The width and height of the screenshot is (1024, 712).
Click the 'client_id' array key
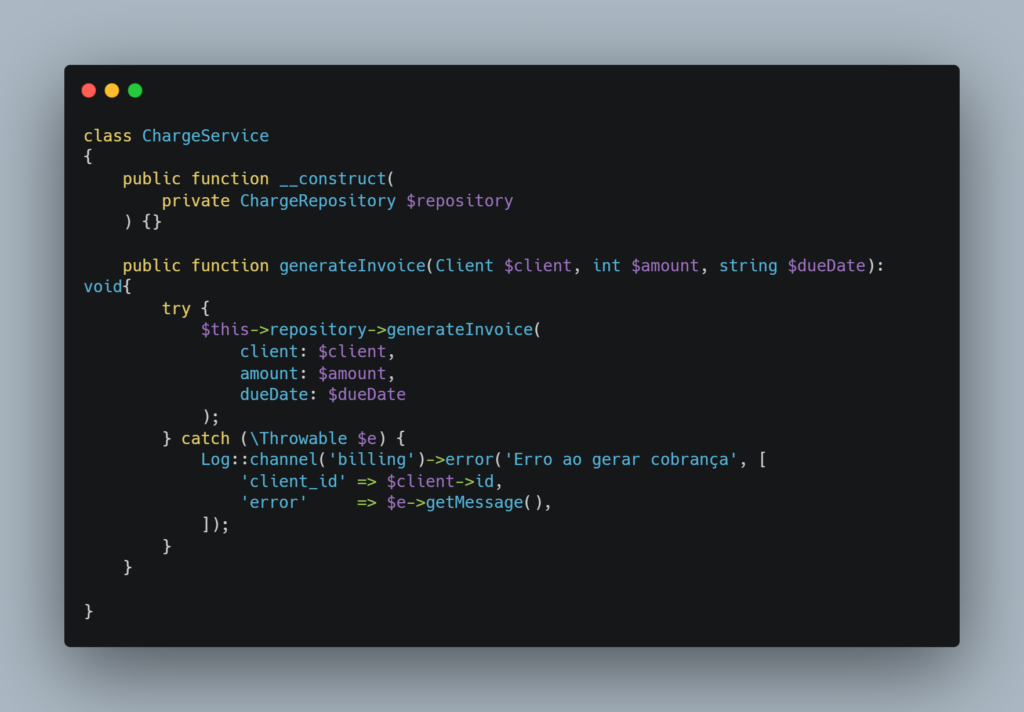pyautogui.click(x=293, y=481)
